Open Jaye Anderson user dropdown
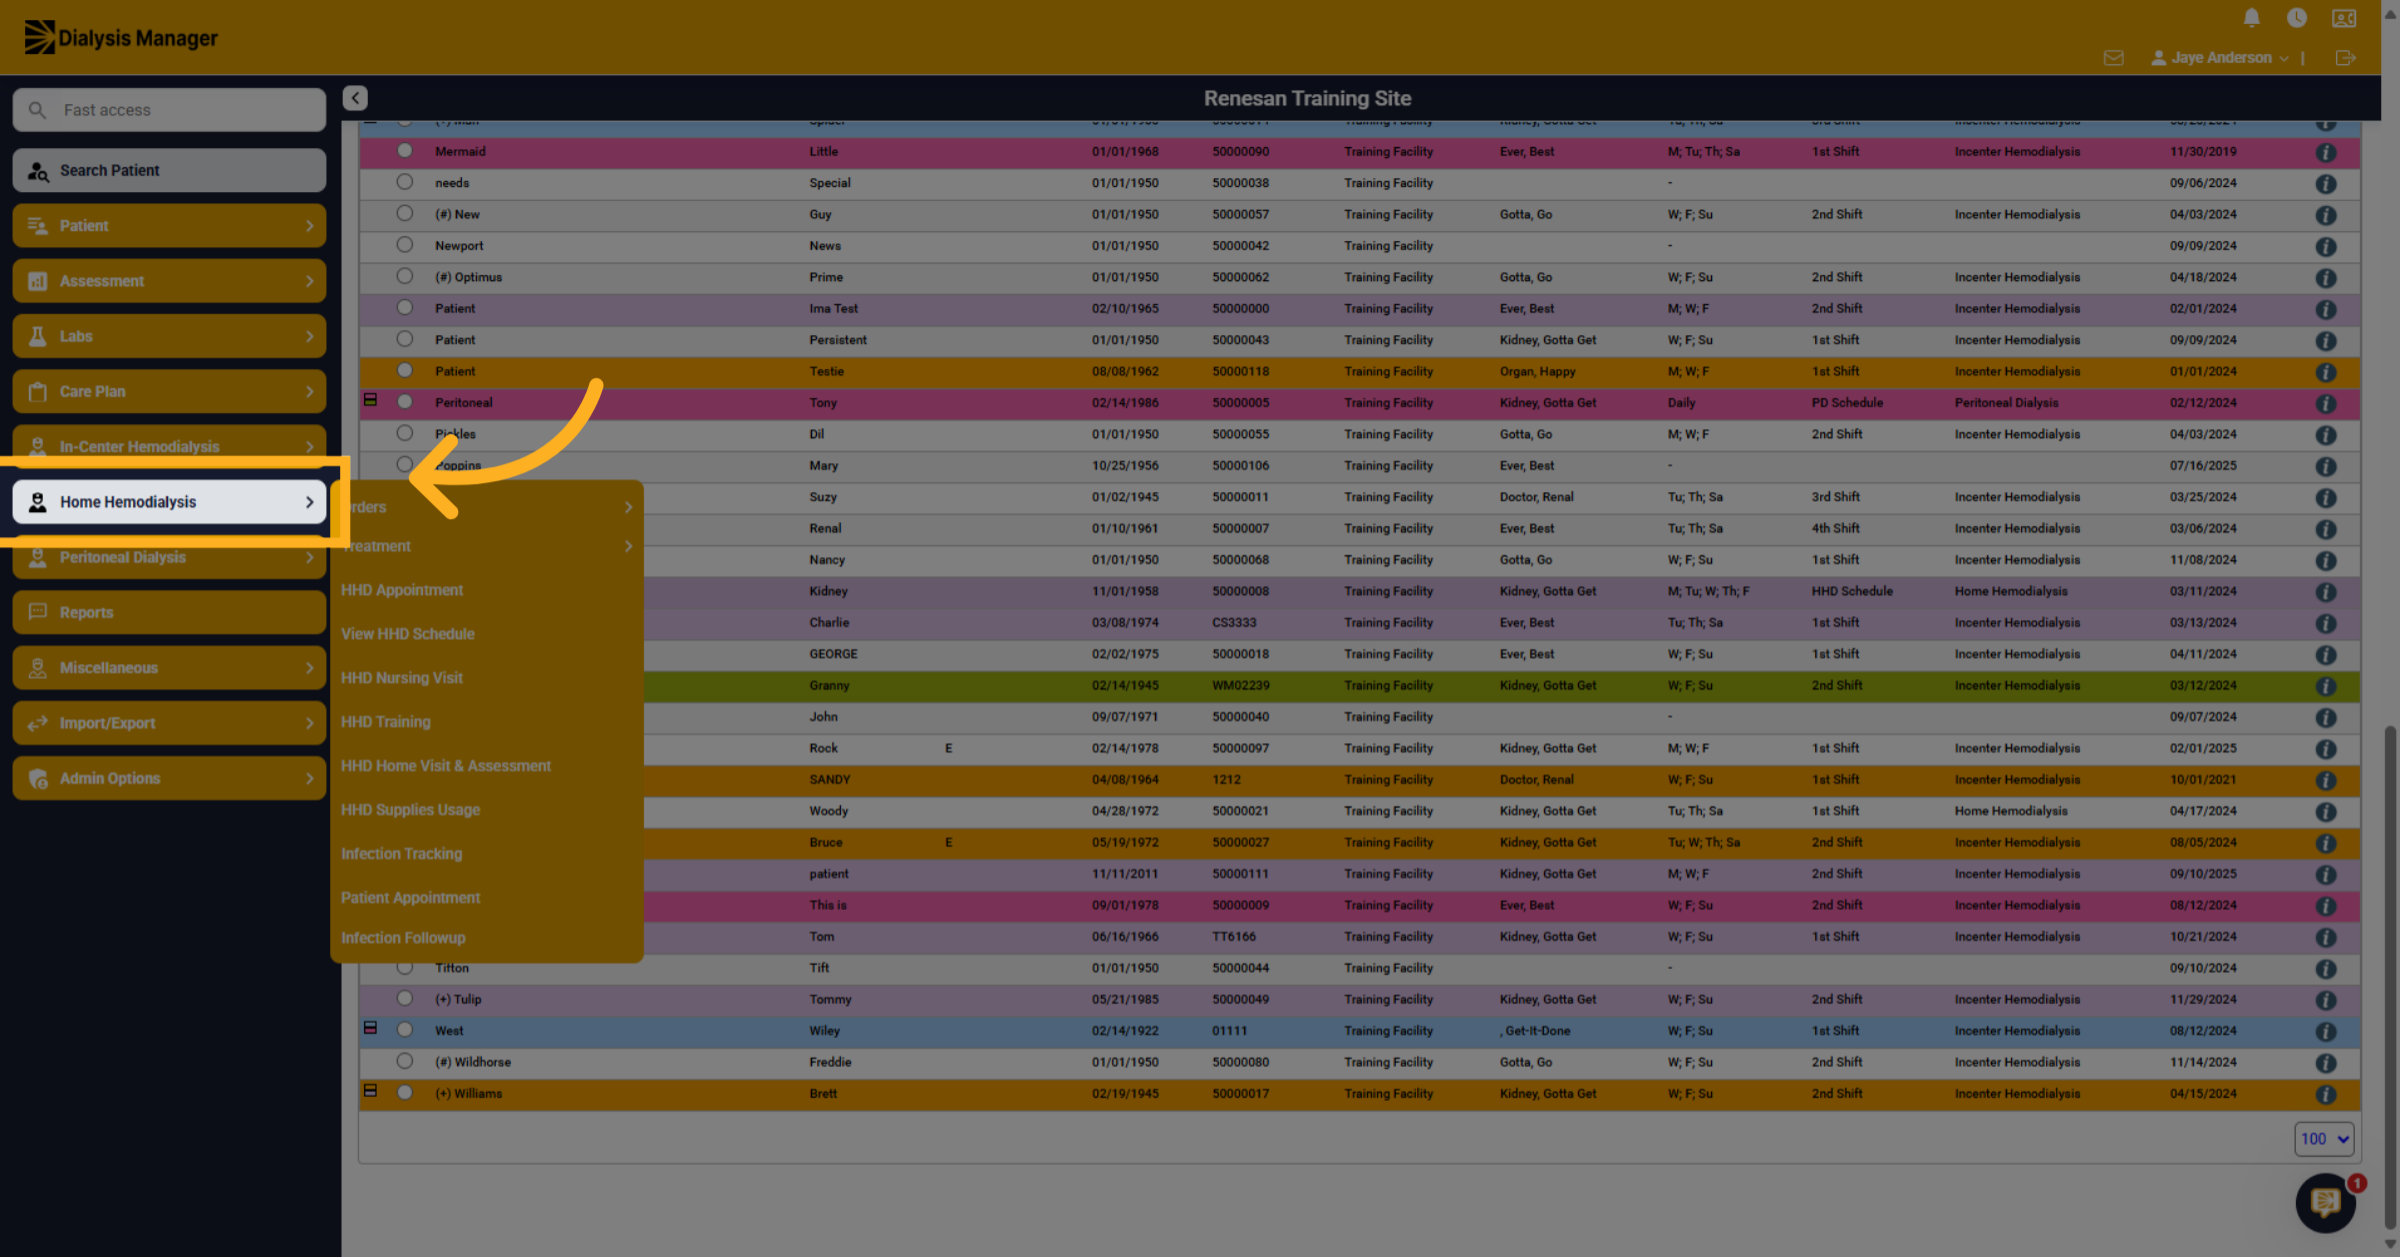Image resolution: width=2400 pixels, height=1257 pixels. (x=2220, y=58)
